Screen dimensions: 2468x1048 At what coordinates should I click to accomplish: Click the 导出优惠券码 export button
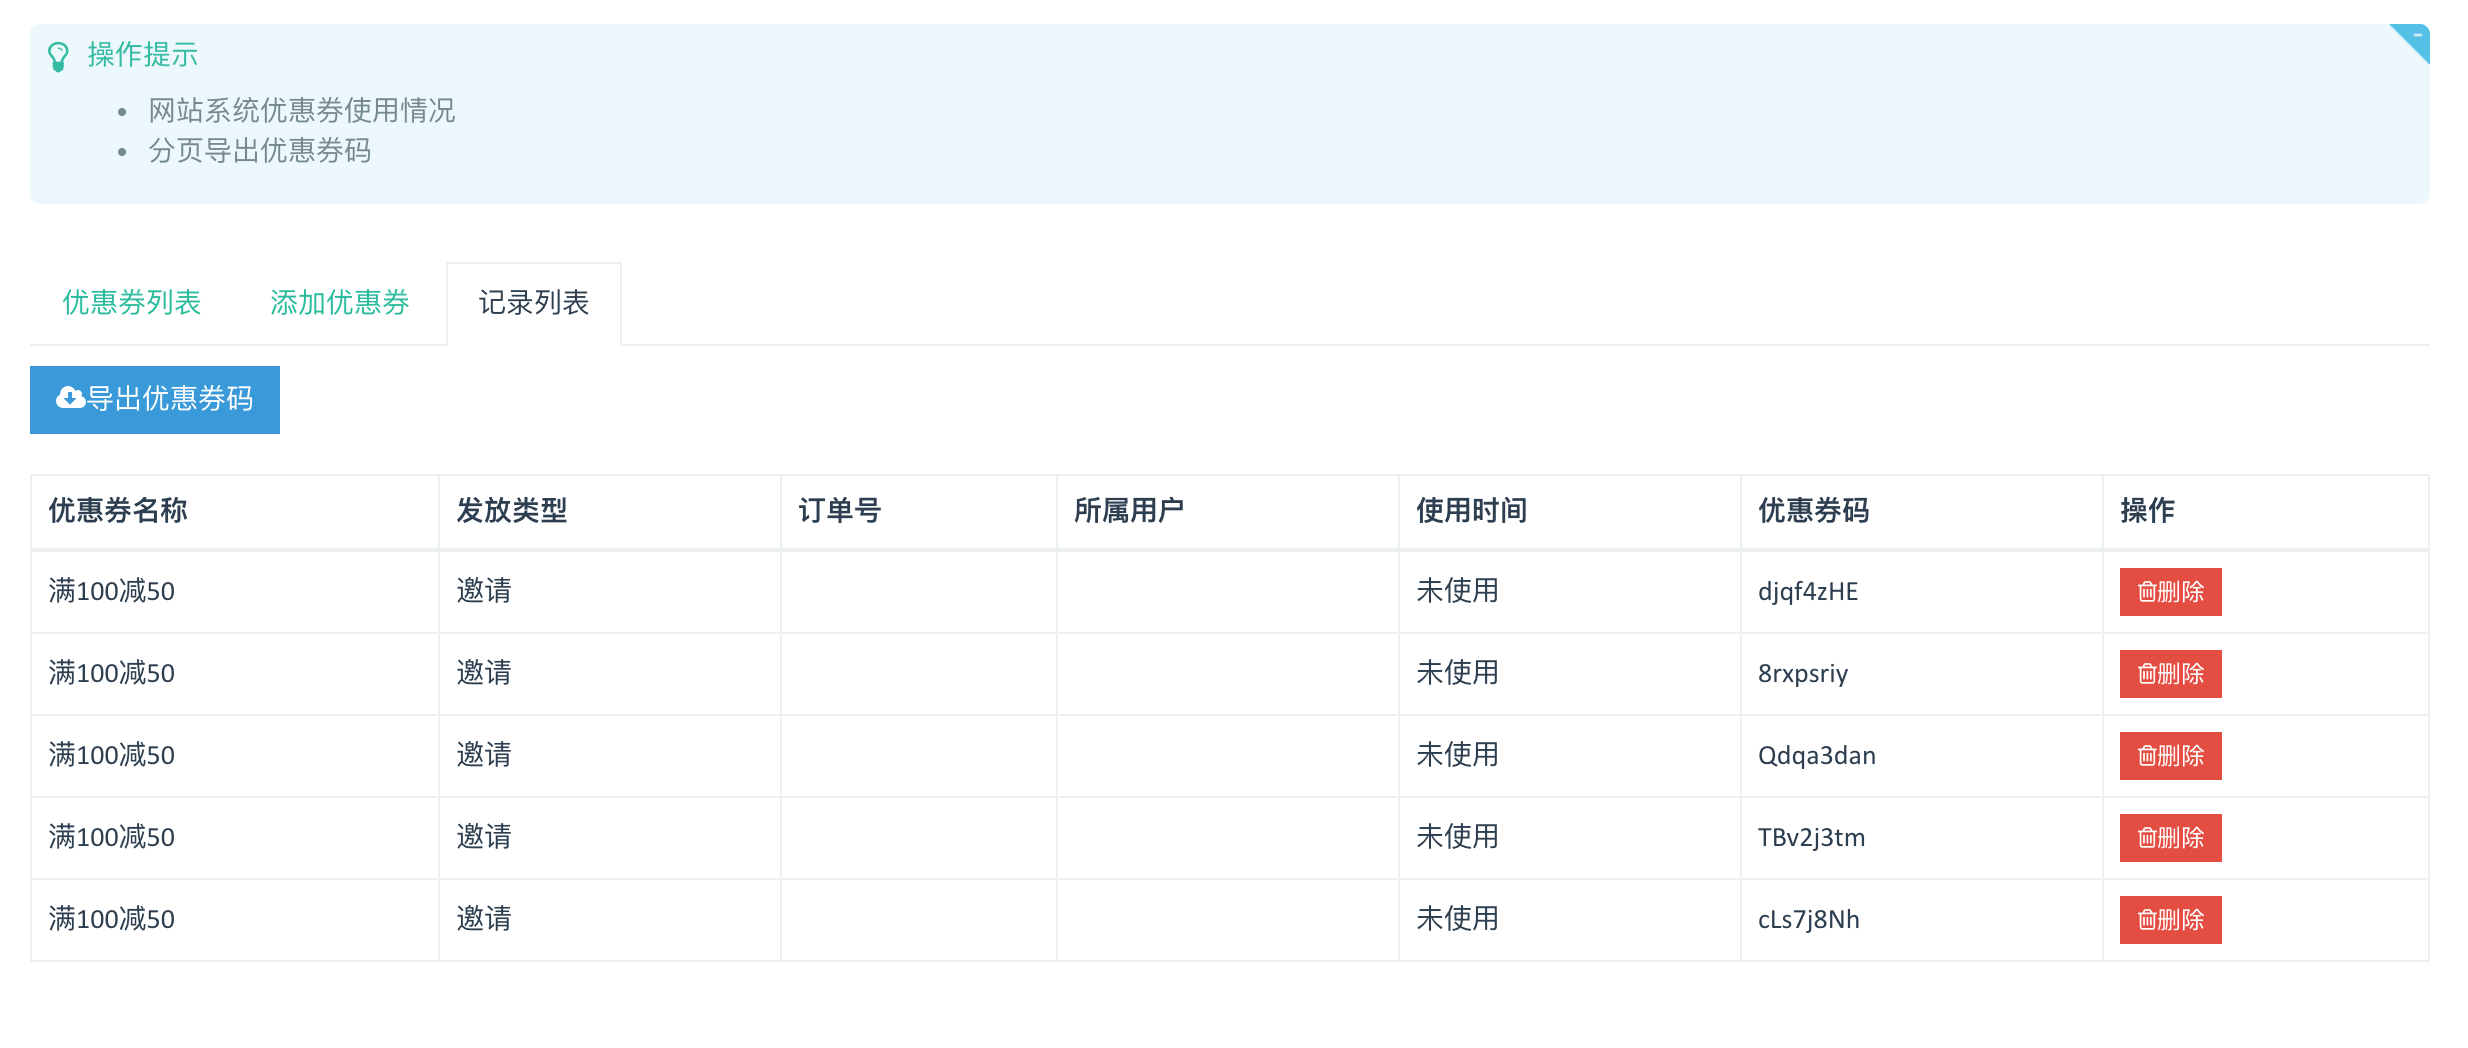coord(155,399)
